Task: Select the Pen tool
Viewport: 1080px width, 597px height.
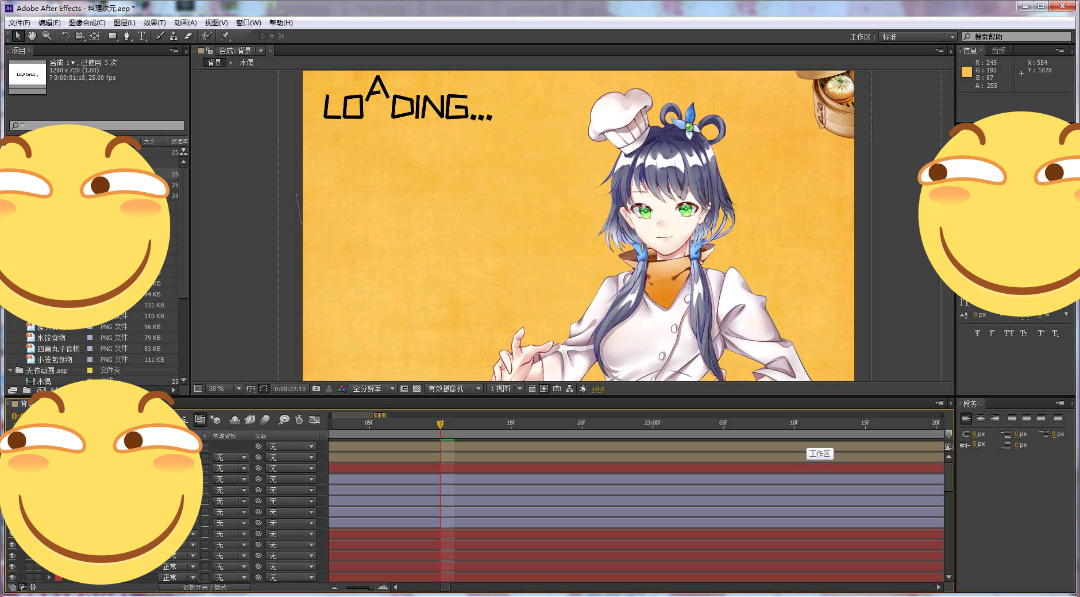Action: pyautogui.click(x=127, y=36)
